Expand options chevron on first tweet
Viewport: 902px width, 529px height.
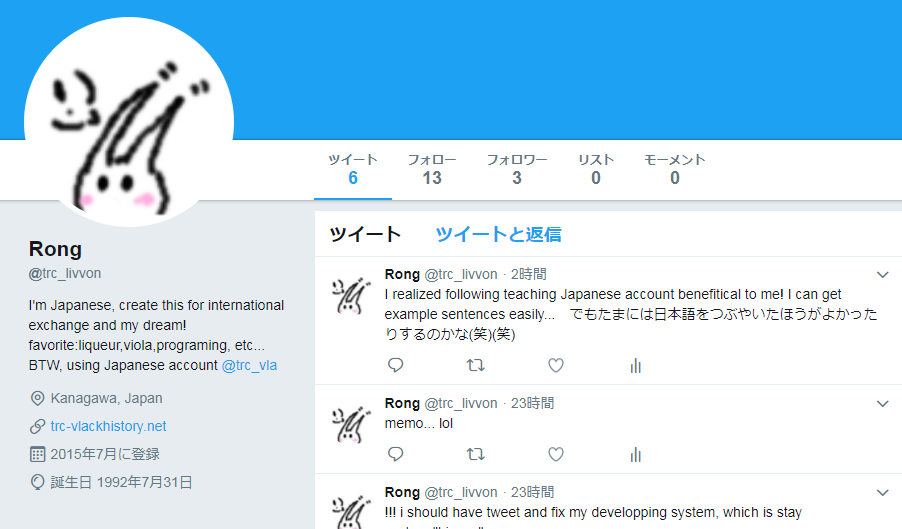[x=882, y=275]
